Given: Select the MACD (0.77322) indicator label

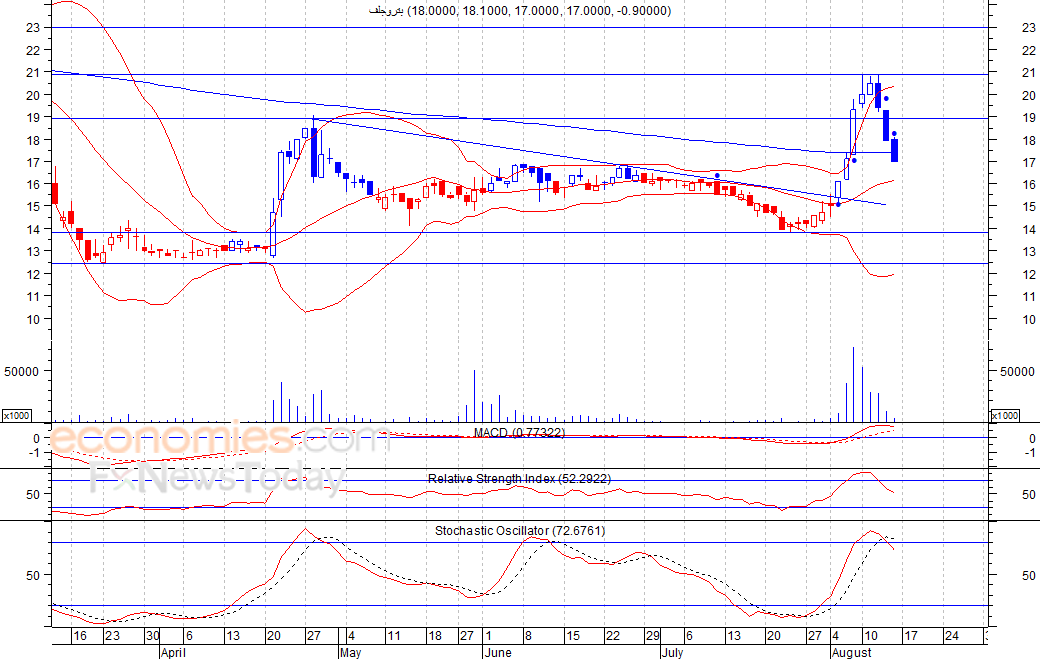Looking at the screenshot, I should pyautogui.click(x=519, y=433).
